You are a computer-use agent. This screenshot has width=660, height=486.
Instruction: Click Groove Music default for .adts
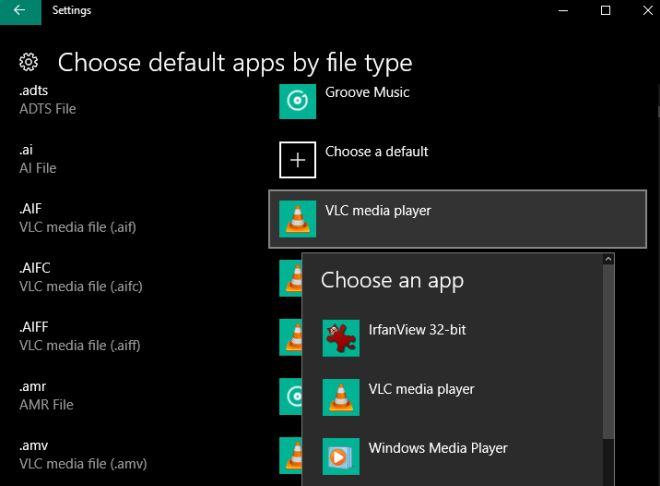pos(367,92)
